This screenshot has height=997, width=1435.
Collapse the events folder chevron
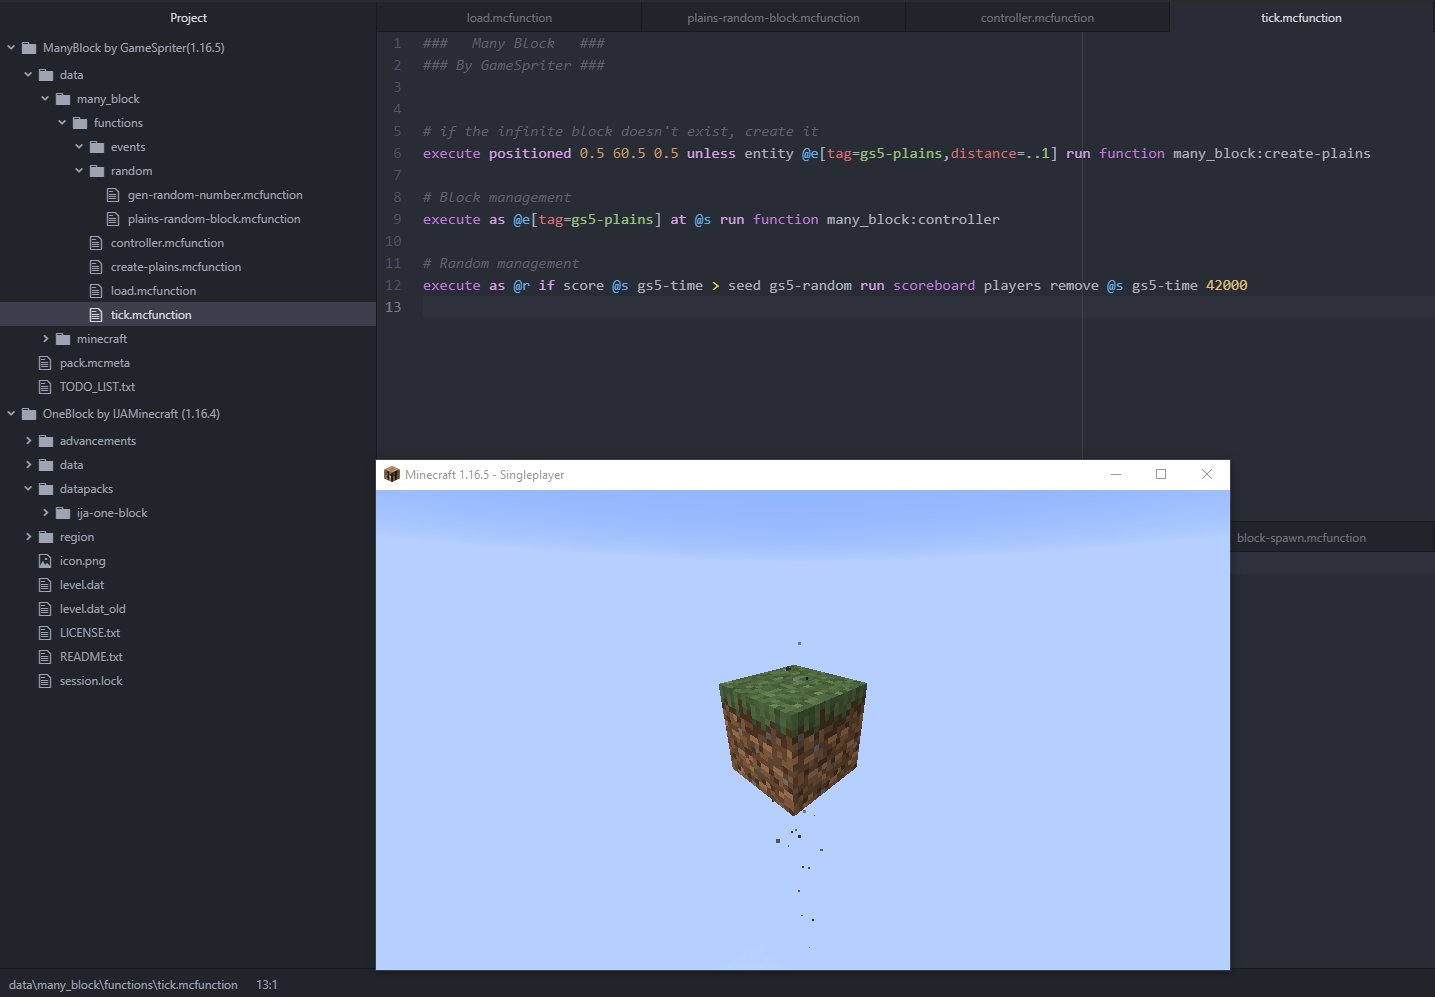tap(79, 146)
